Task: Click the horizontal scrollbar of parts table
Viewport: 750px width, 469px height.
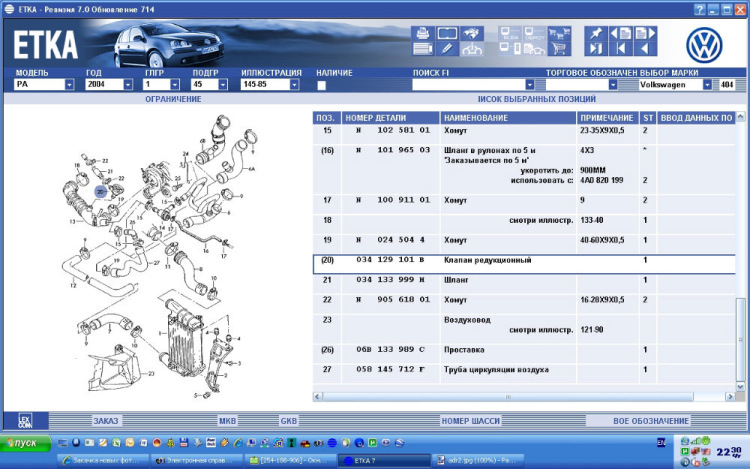Action: 508,397
